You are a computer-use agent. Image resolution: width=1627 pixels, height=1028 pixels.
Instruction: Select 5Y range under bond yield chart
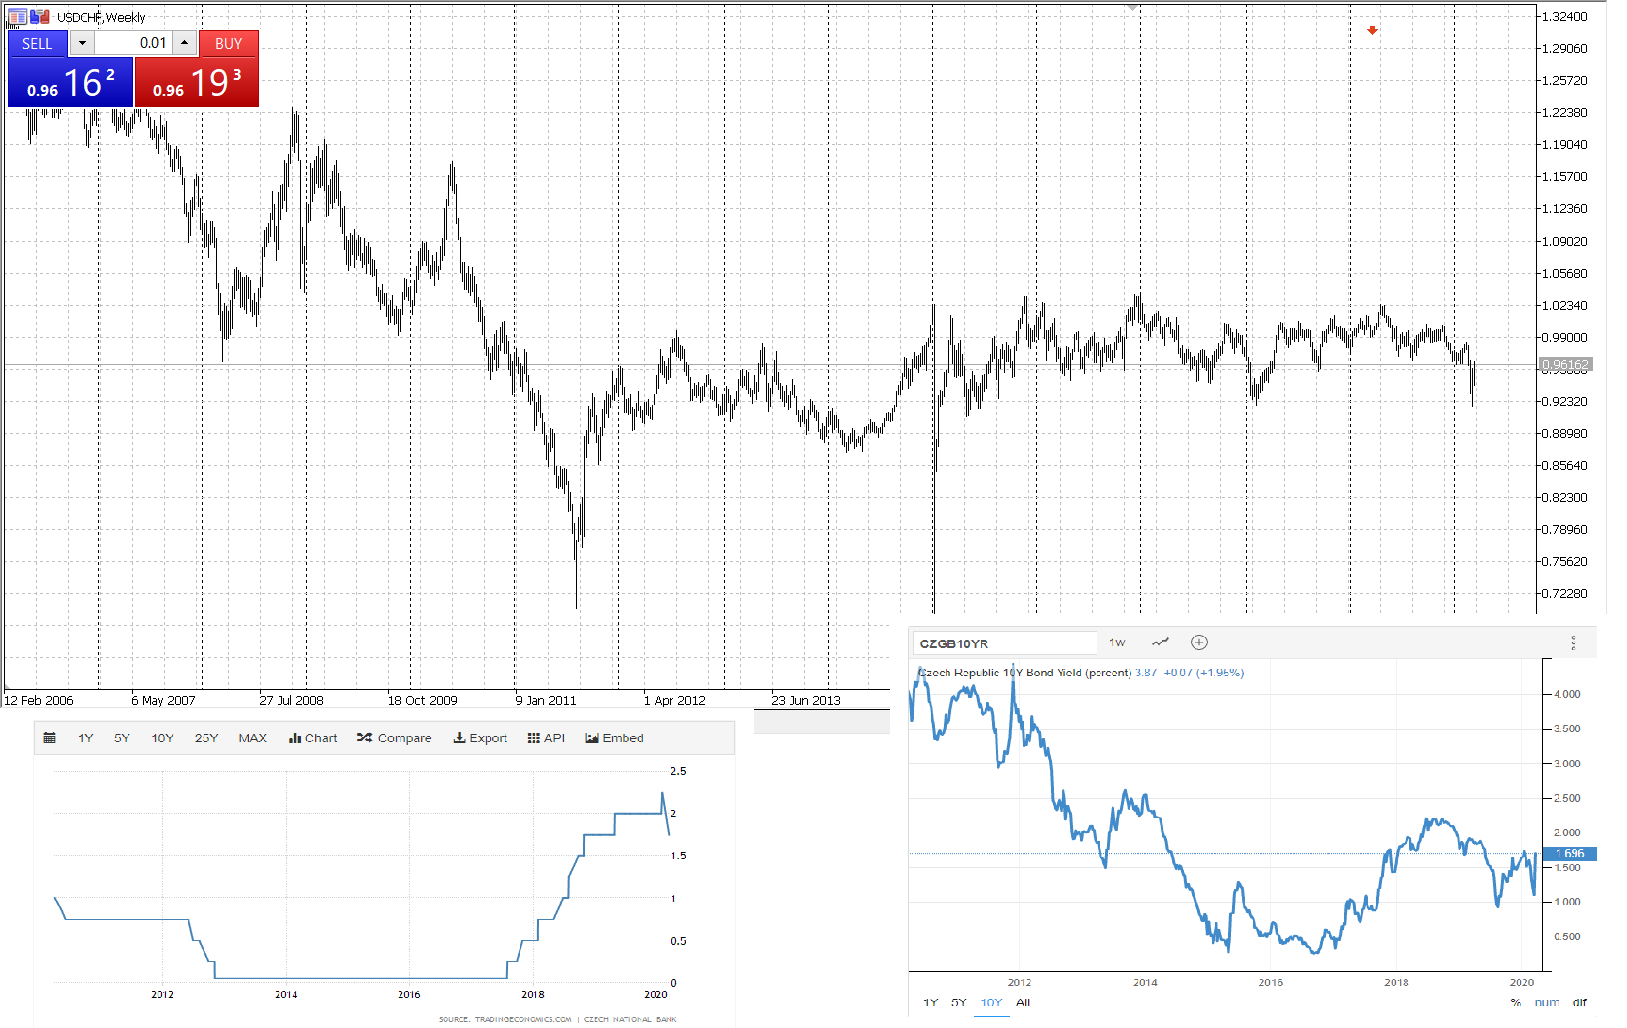pyautogui.click(x=959, y=1002)
